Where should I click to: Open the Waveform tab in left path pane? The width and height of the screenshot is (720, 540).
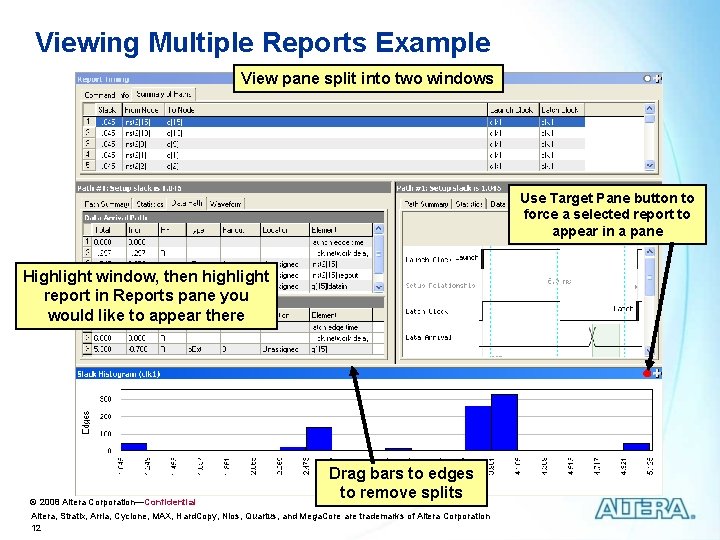point(225,203)
